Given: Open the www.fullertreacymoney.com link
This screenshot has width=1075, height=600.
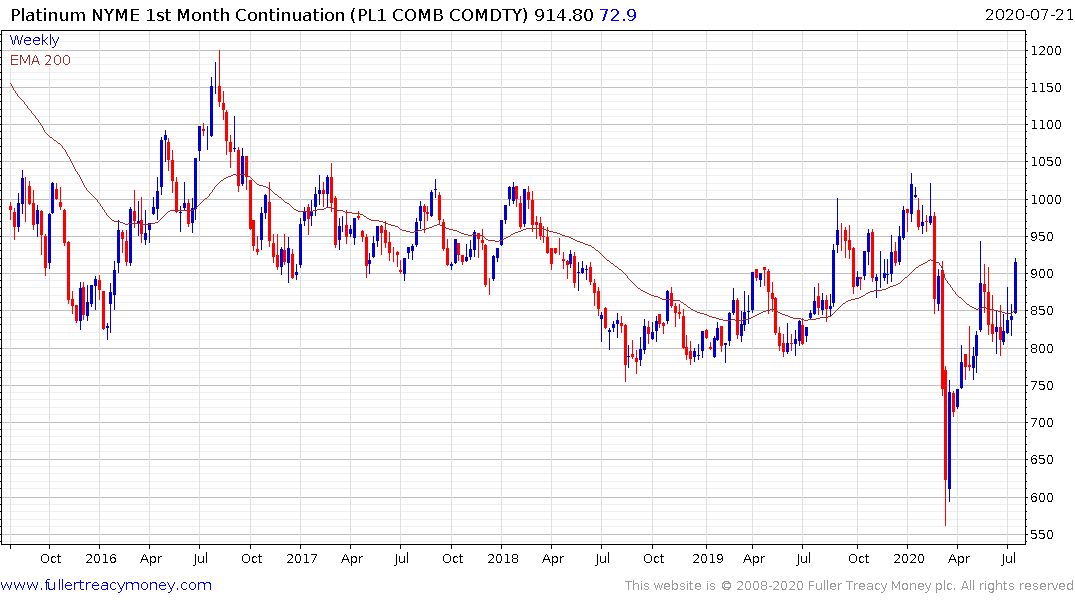Looking at the screenshot, I should tap(106, 585).
